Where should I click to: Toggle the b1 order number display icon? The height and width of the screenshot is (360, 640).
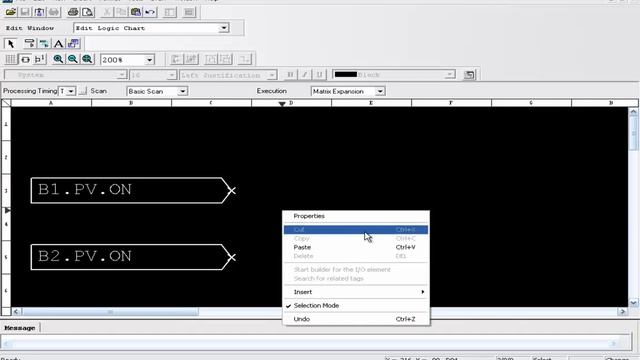(40, 59)
